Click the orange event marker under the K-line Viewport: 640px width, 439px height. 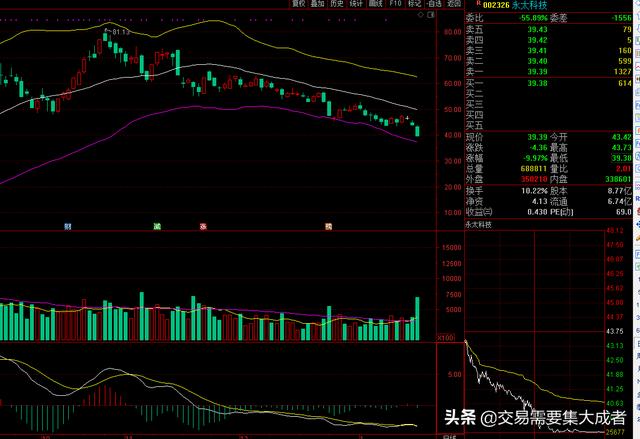[328, 226]
